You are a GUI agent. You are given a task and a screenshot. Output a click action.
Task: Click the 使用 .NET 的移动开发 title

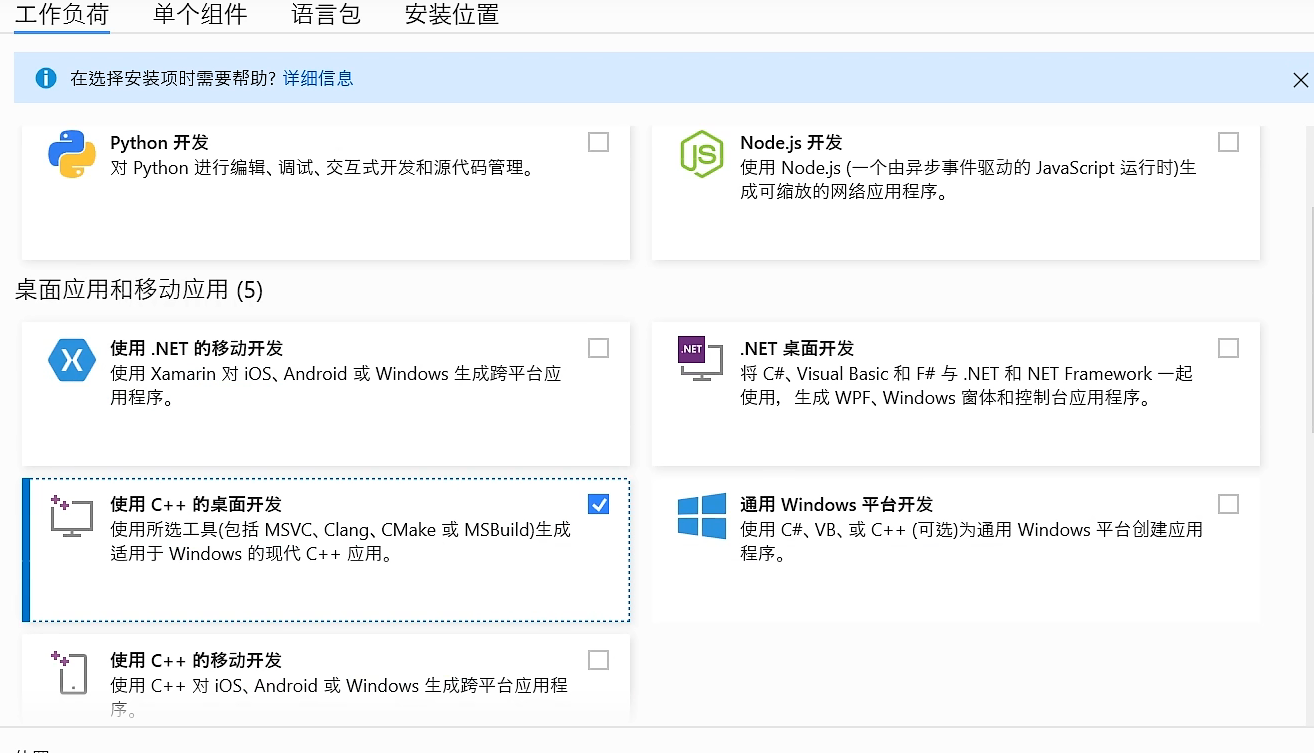[x=197, y=348]
